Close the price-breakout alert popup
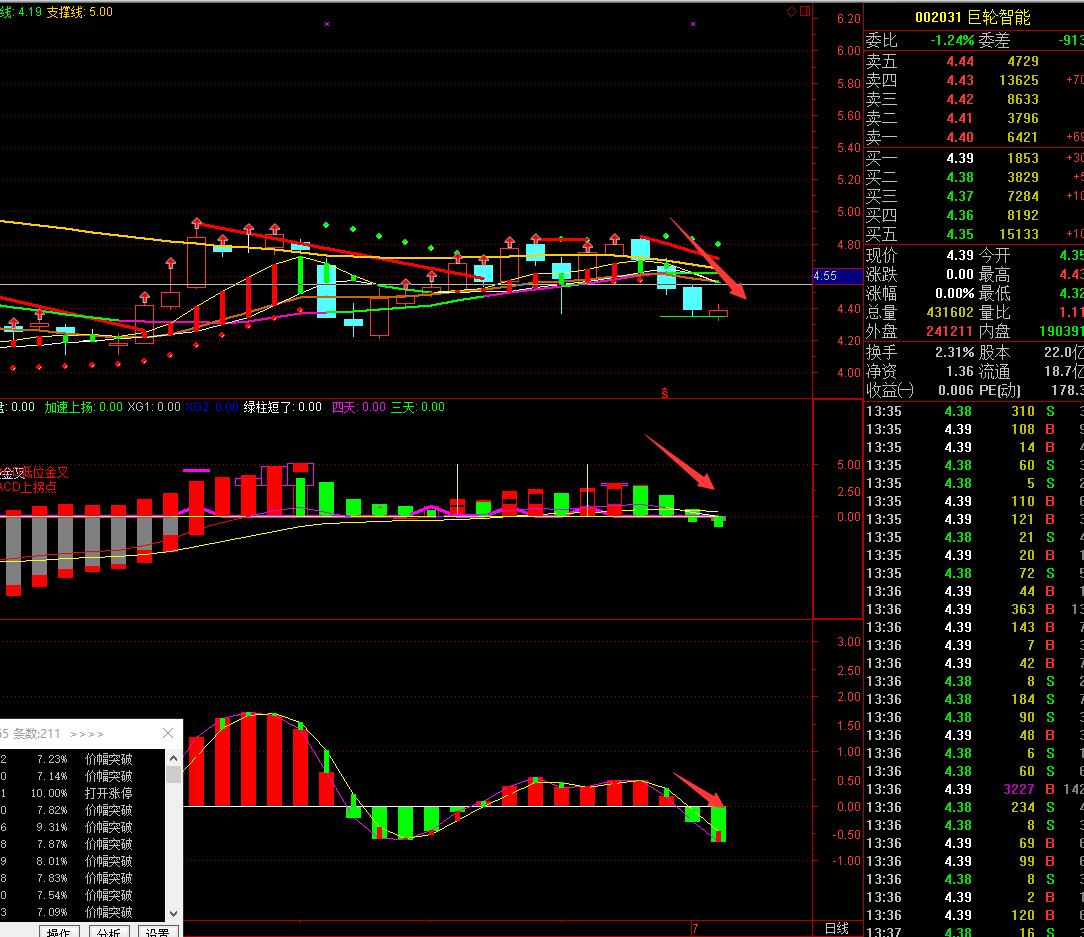The image size is (1084, 937). pos(168,733)
